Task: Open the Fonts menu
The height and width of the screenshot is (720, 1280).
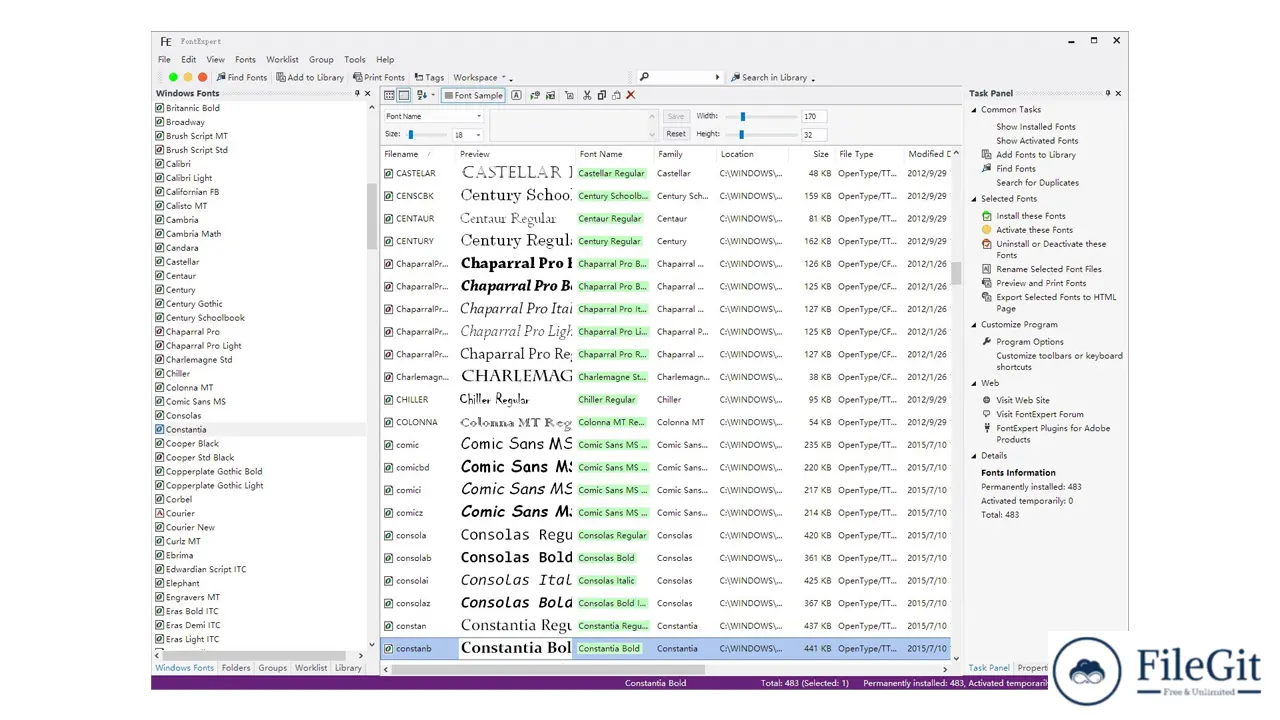Action: 245,60
